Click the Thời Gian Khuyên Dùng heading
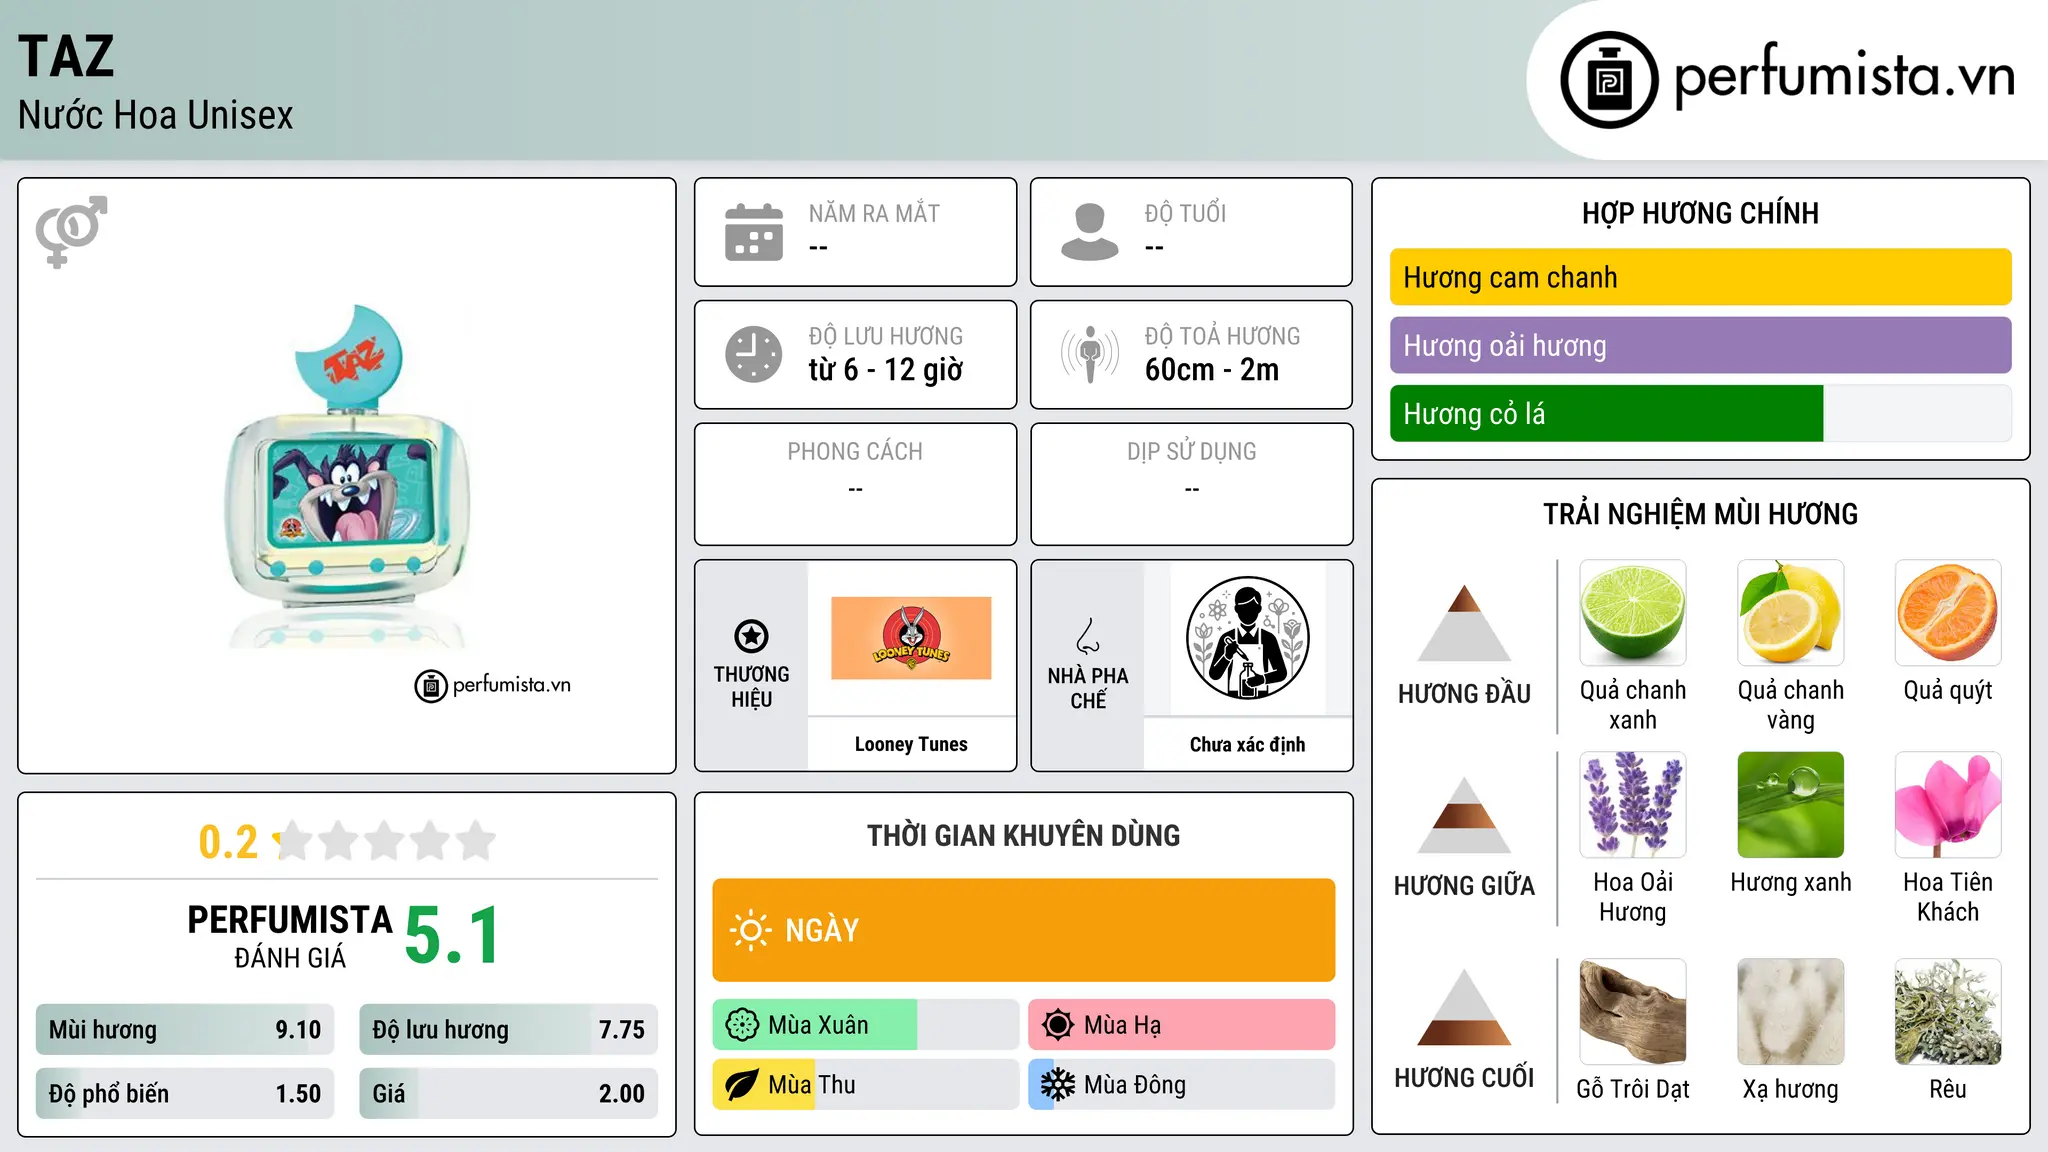 [x=1023, y=835]
